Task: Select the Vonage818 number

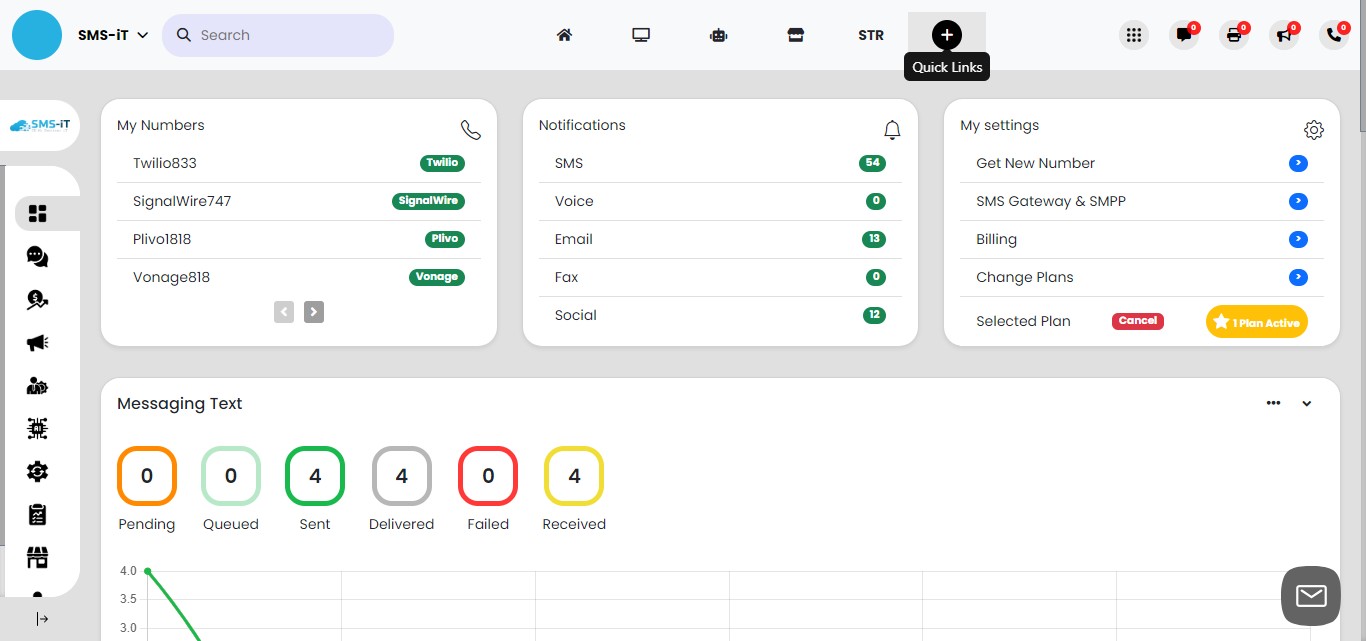Action: 171,277
